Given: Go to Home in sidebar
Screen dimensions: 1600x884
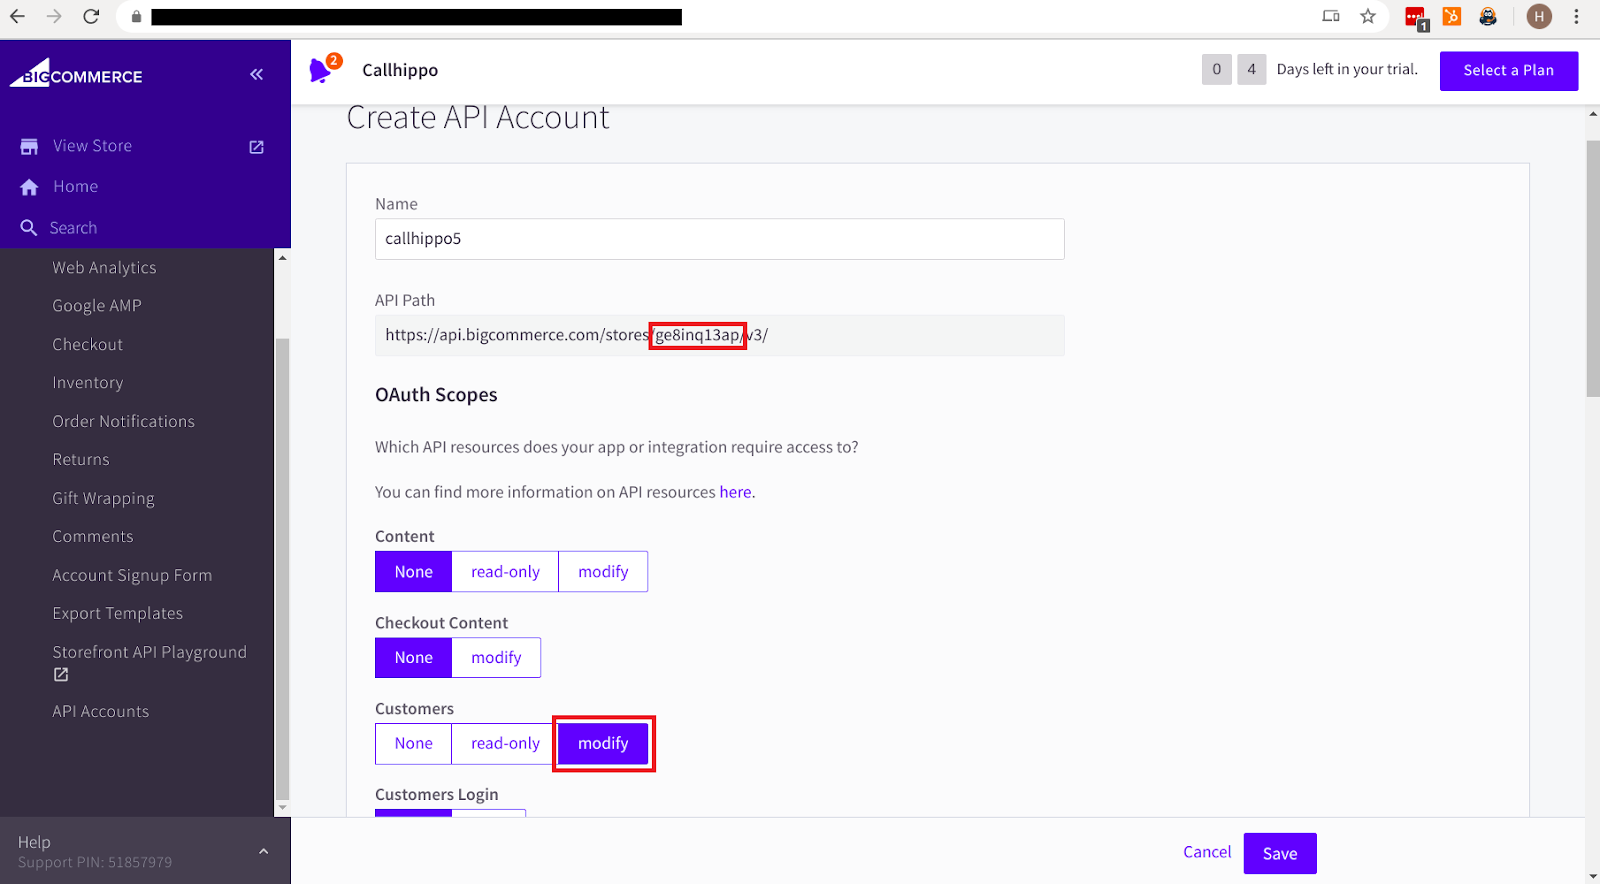Looking at the screenshot, I should coord(76,187).
